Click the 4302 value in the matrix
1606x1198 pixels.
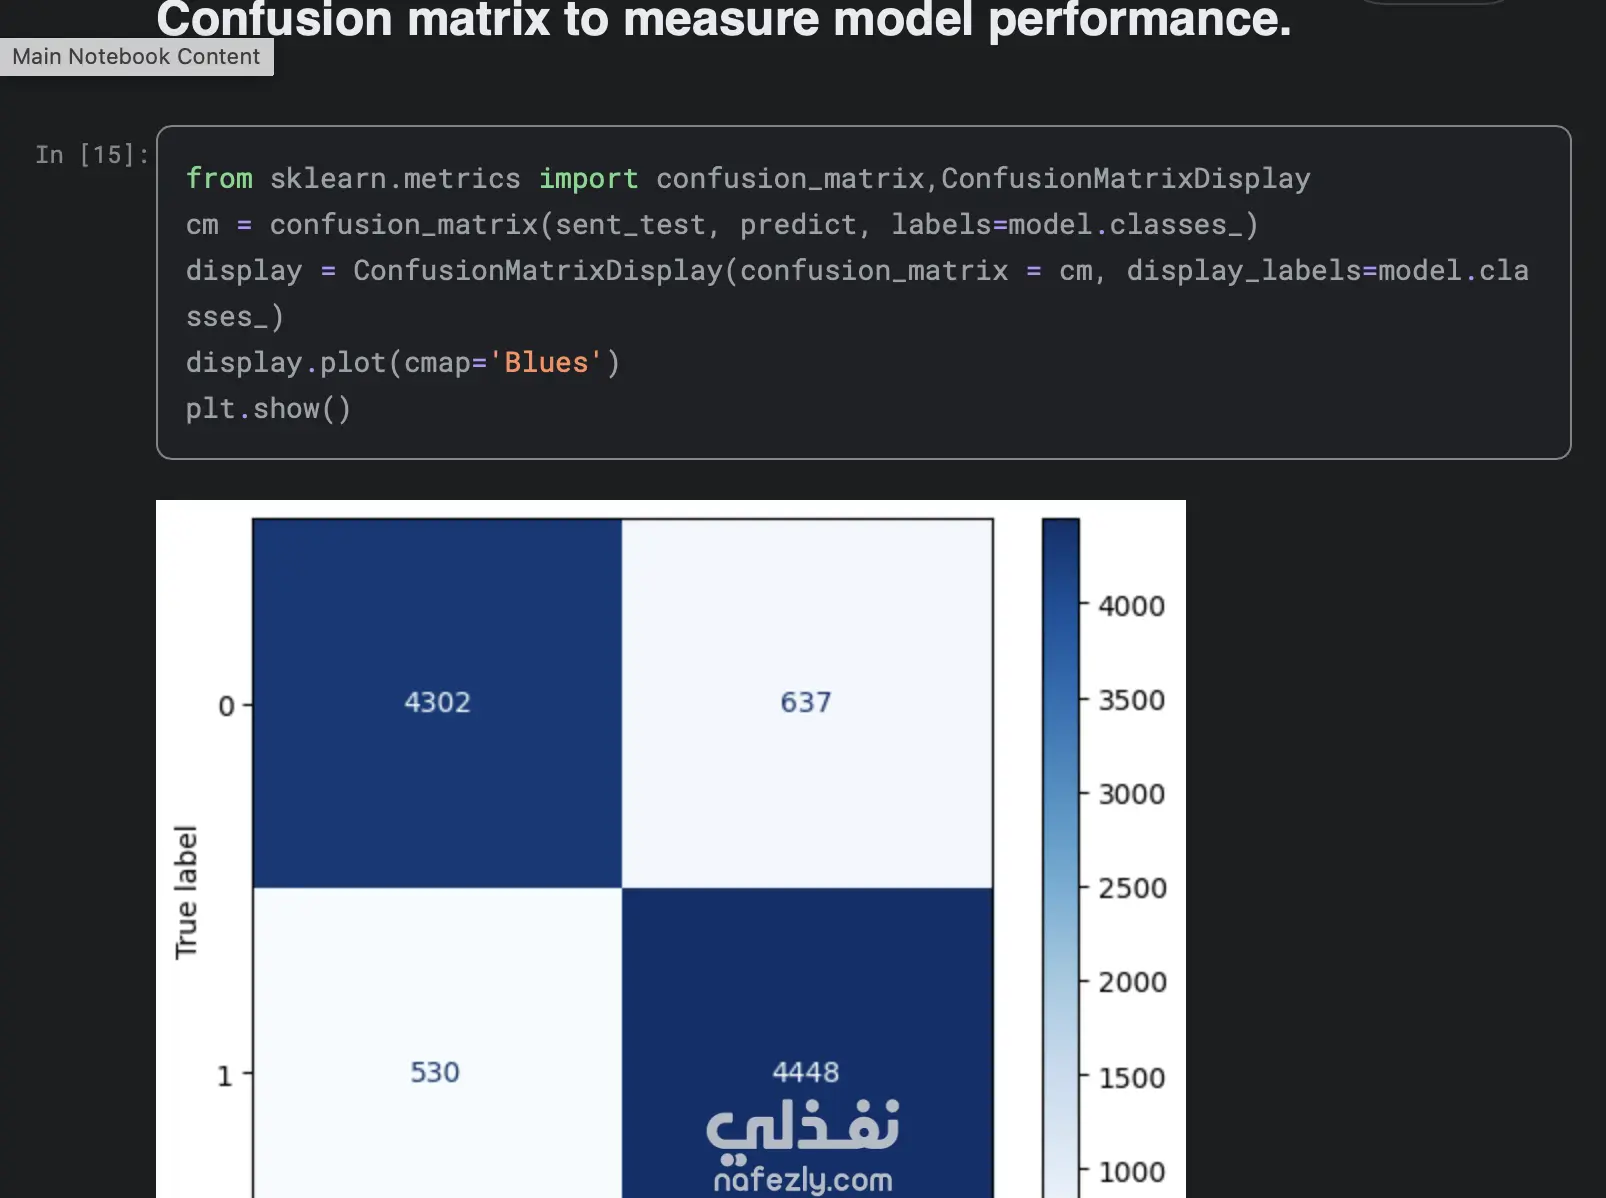(x=437, y=702)
